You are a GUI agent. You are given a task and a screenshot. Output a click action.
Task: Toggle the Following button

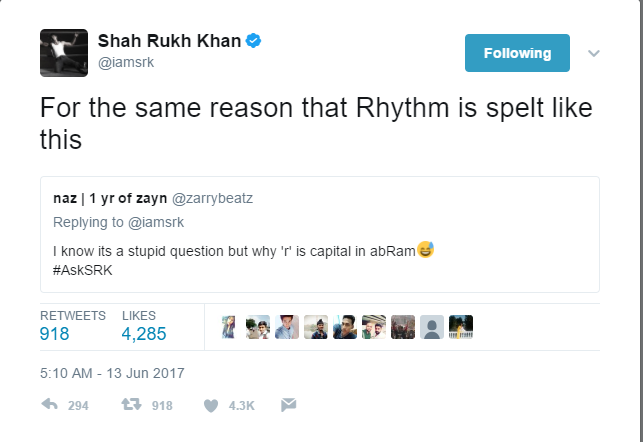[517, 53]
